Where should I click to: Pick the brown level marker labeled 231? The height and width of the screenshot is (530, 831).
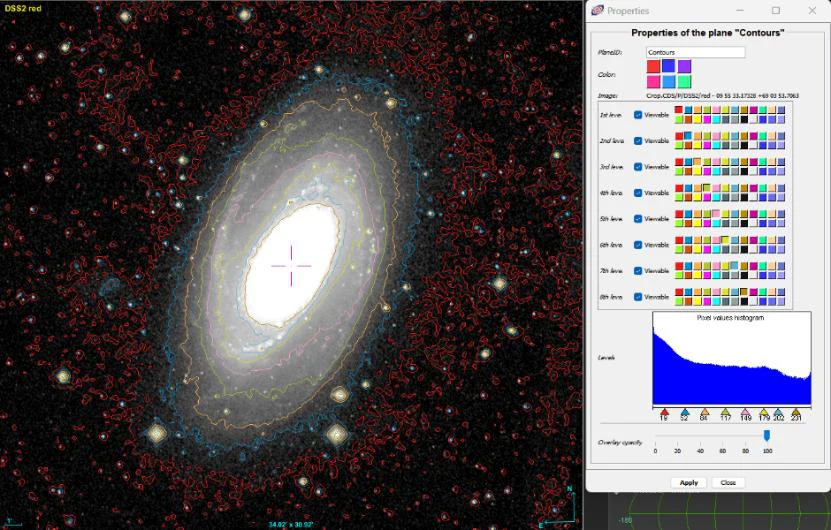(x=795, y=412)
